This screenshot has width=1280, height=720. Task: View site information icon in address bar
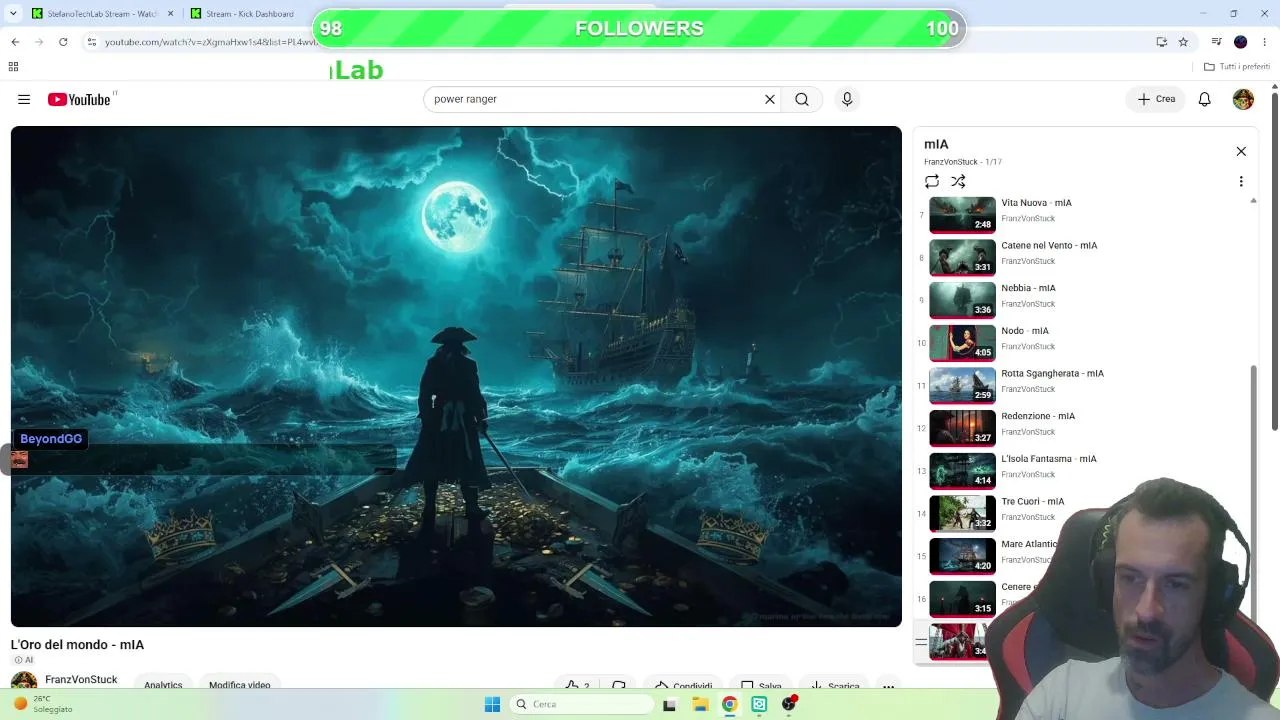[x=91, y=42]
